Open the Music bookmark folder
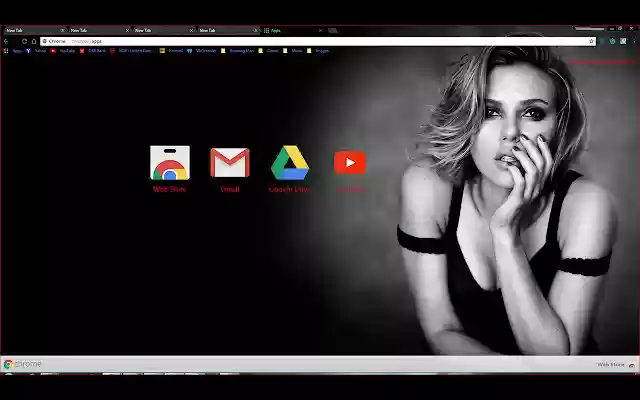 tap(293, 51)
